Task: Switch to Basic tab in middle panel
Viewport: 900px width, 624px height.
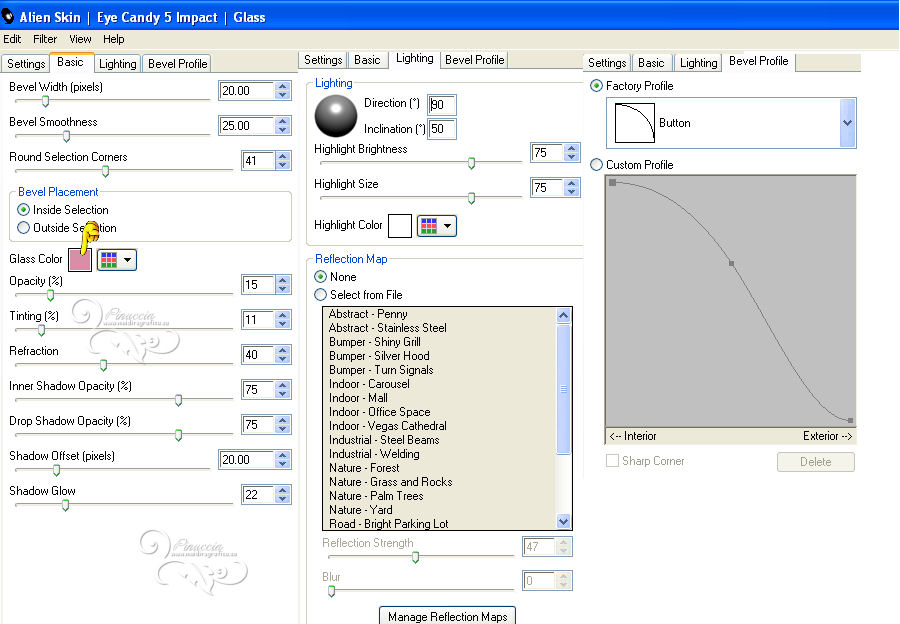Action: pos(367,60)
